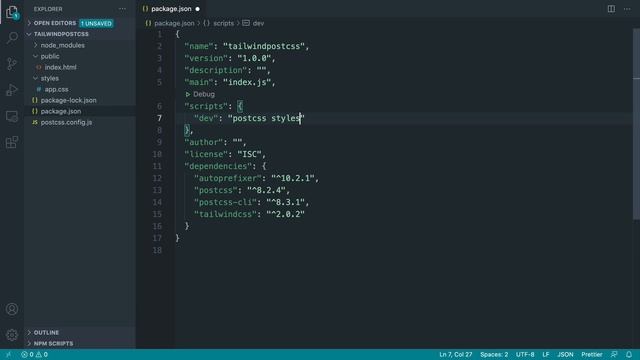
Task: Change indentation via Spaces: 2
Action: click(x=494, y=354)
